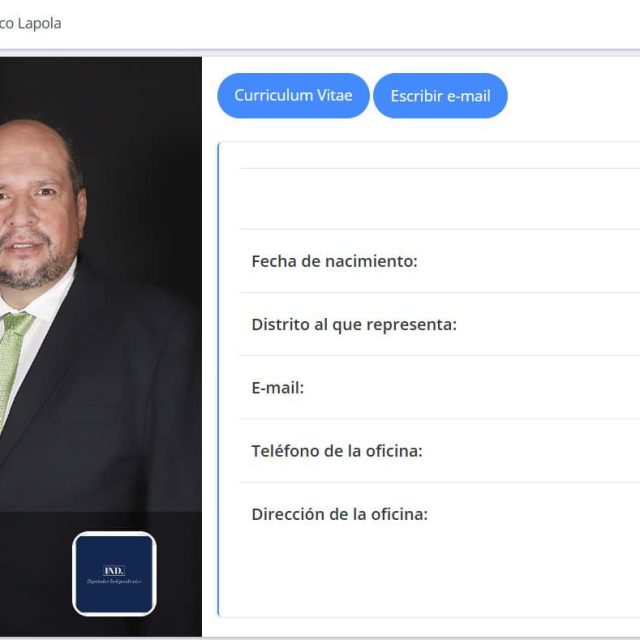Click empty value area beside E-mail label
640x640 pixels.
(x=472, y=388)
